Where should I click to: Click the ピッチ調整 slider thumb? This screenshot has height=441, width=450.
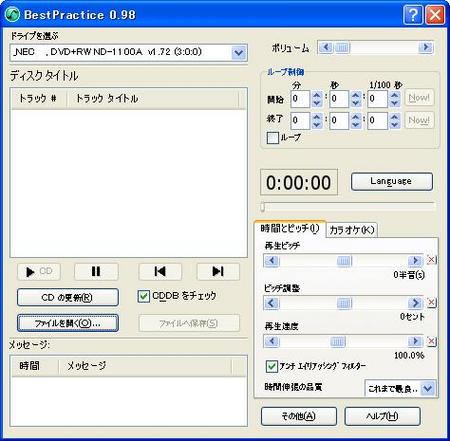[x=344, y=303]
